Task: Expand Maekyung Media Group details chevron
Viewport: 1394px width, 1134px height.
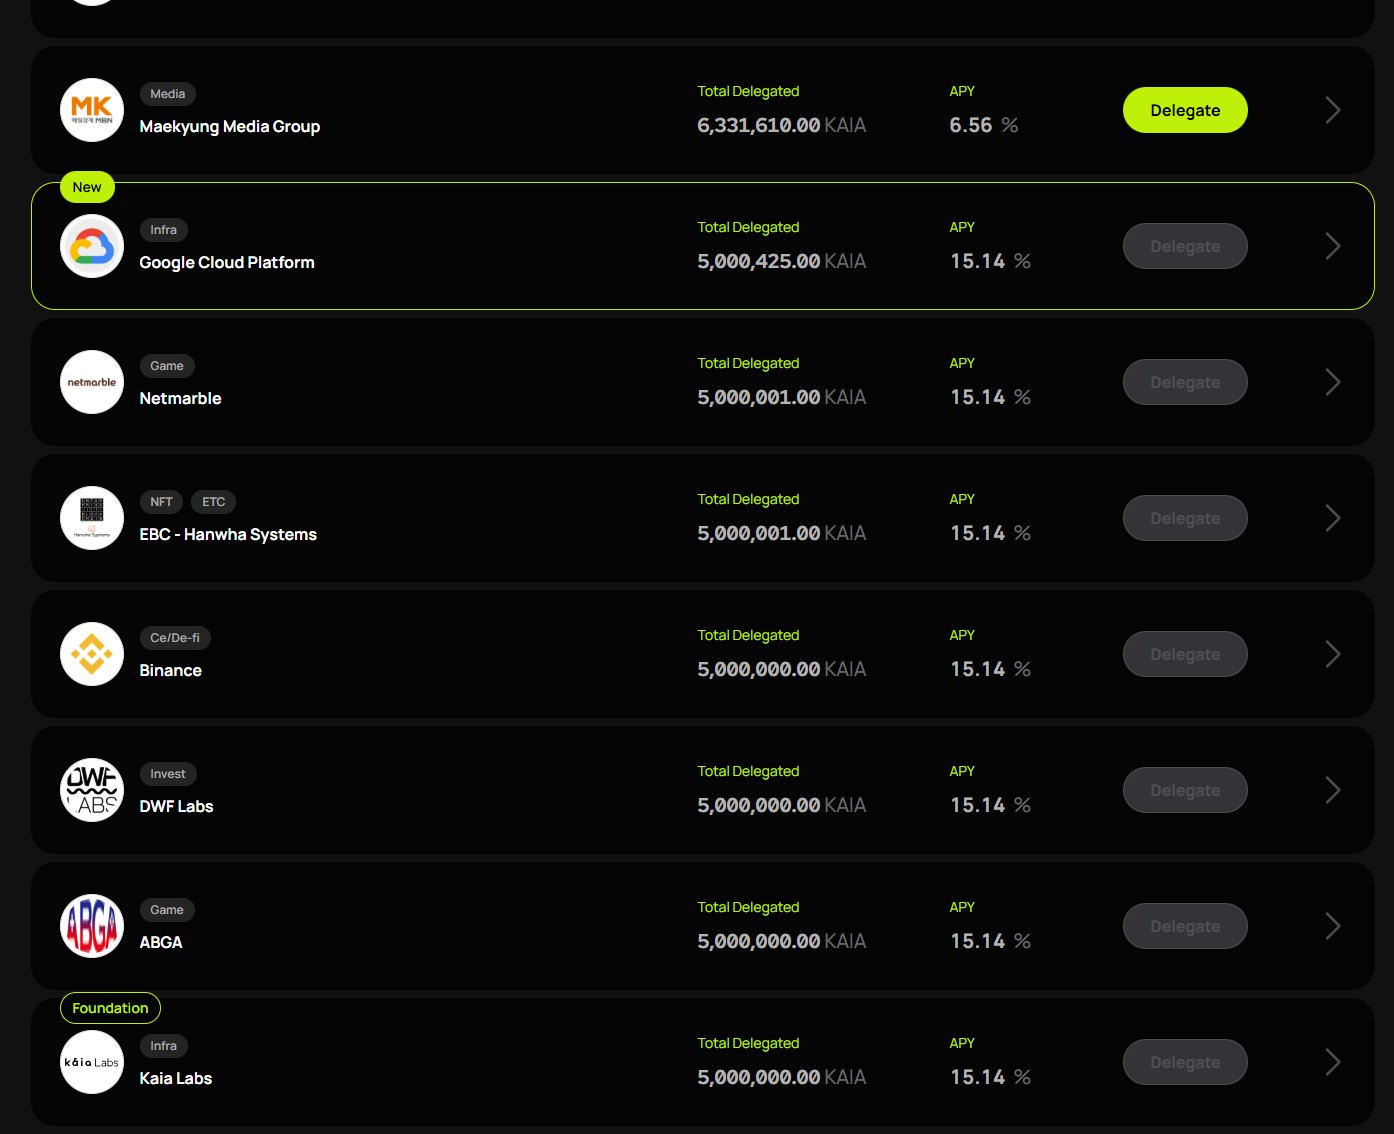Action: [1332, 110]
